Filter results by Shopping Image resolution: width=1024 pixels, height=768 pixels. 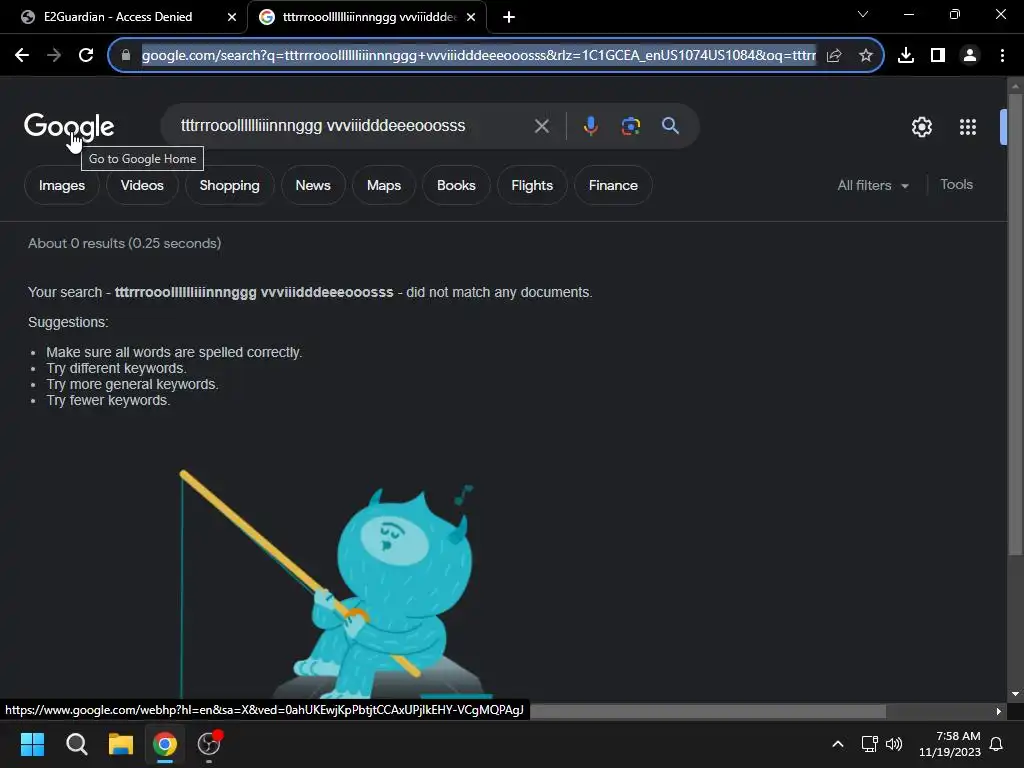(229, 185)
